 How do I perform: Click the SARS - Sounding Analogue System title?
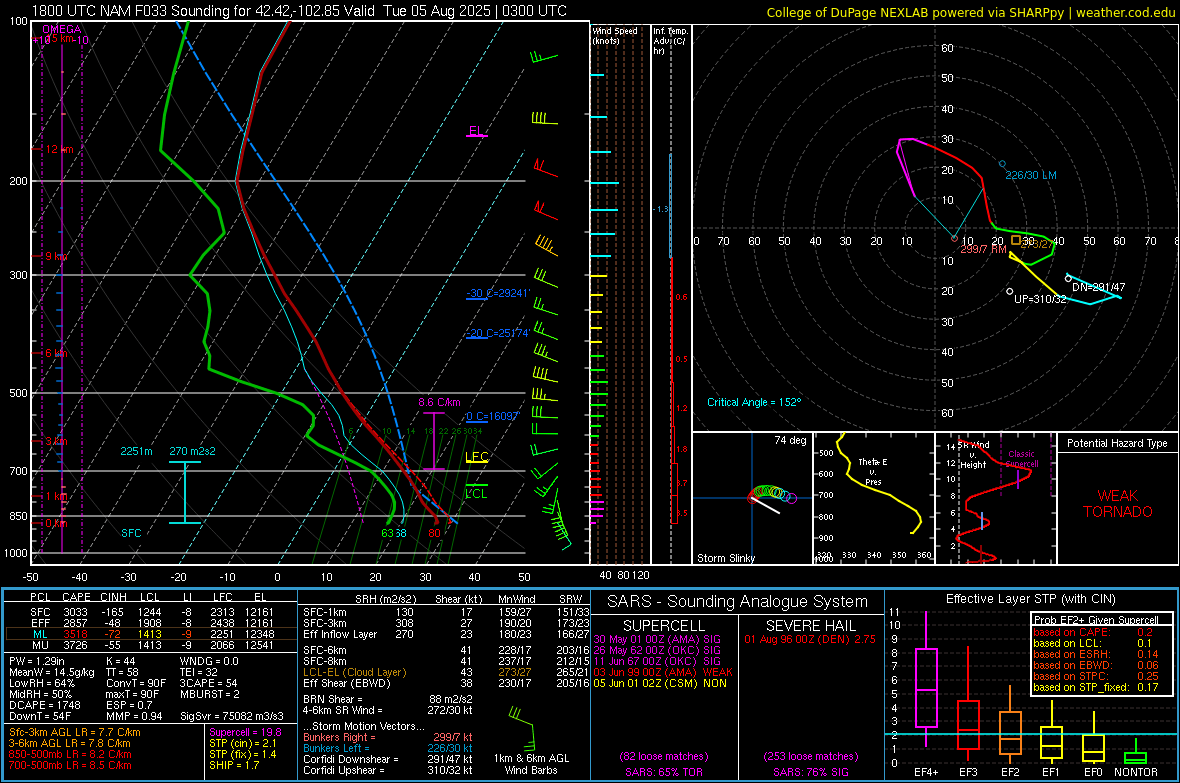(737, 602)
